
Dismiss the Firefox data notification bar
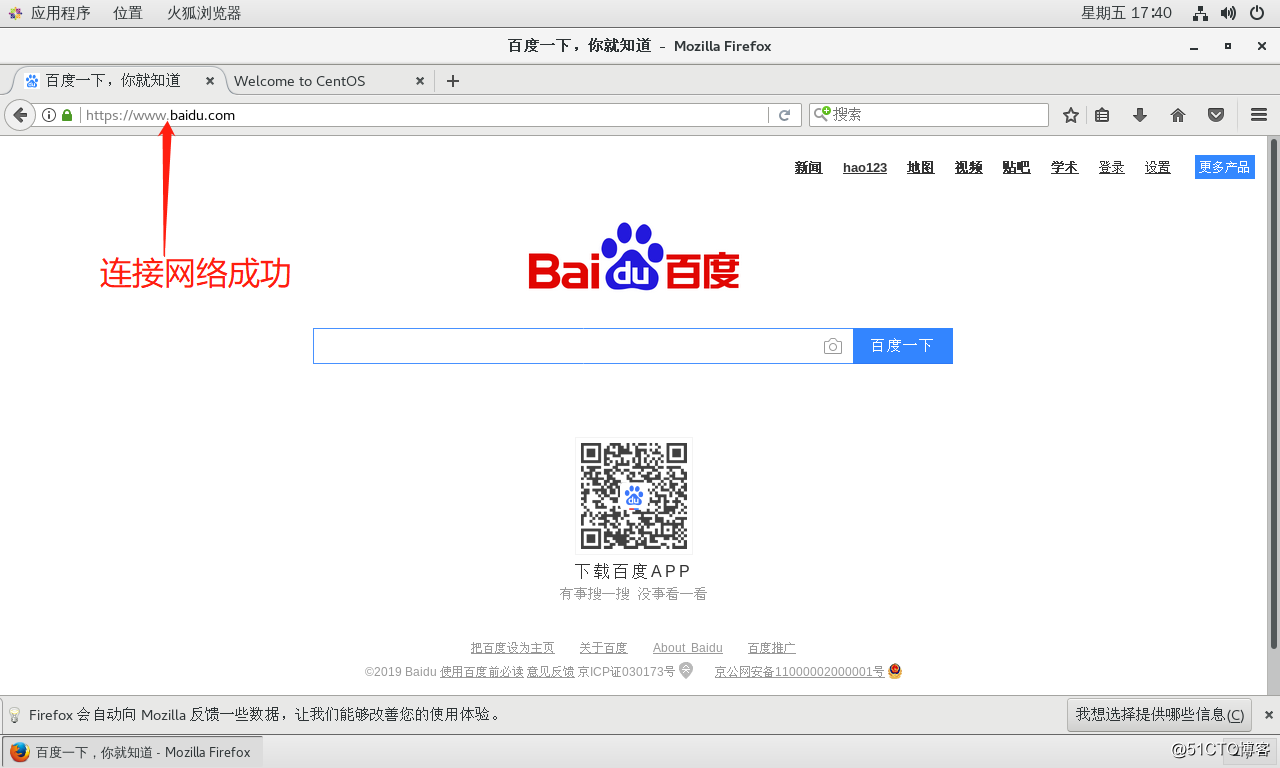tap(1269, 715)
